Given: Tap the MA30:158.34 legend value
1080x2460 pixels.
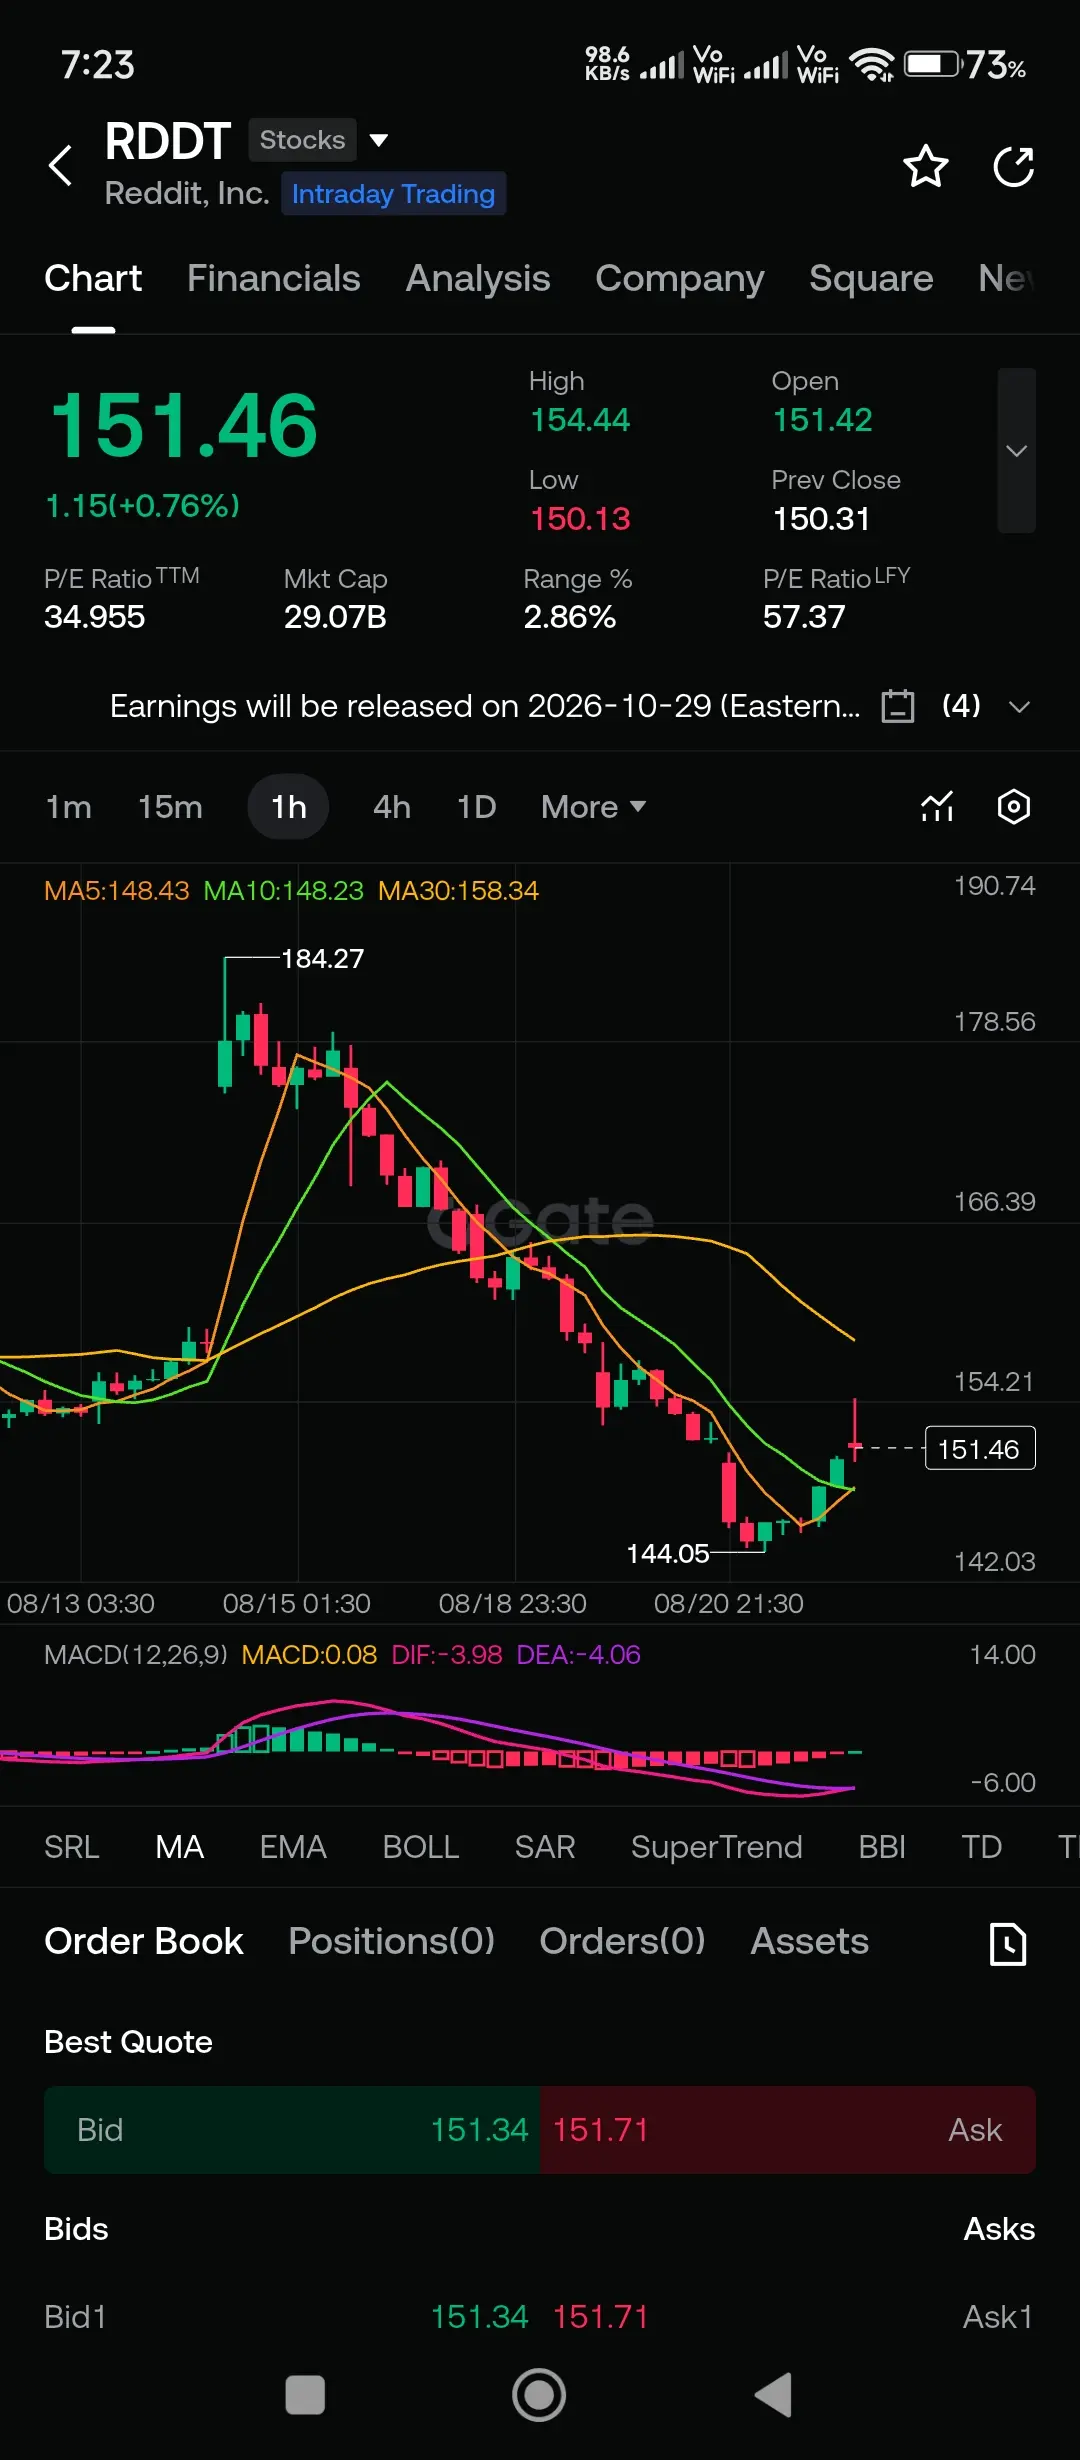Looking at the screenshot, I should [x=458, y=891].
